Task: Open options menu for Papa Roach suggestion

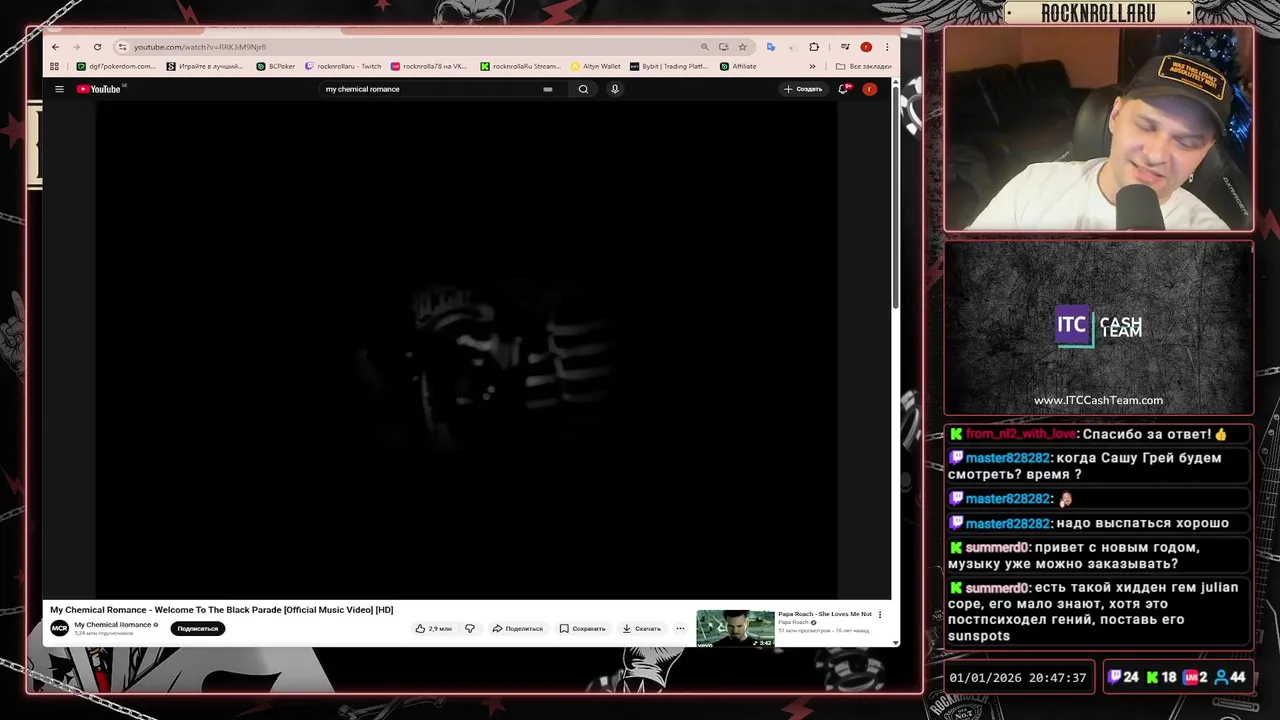Action: pos(880,615)
